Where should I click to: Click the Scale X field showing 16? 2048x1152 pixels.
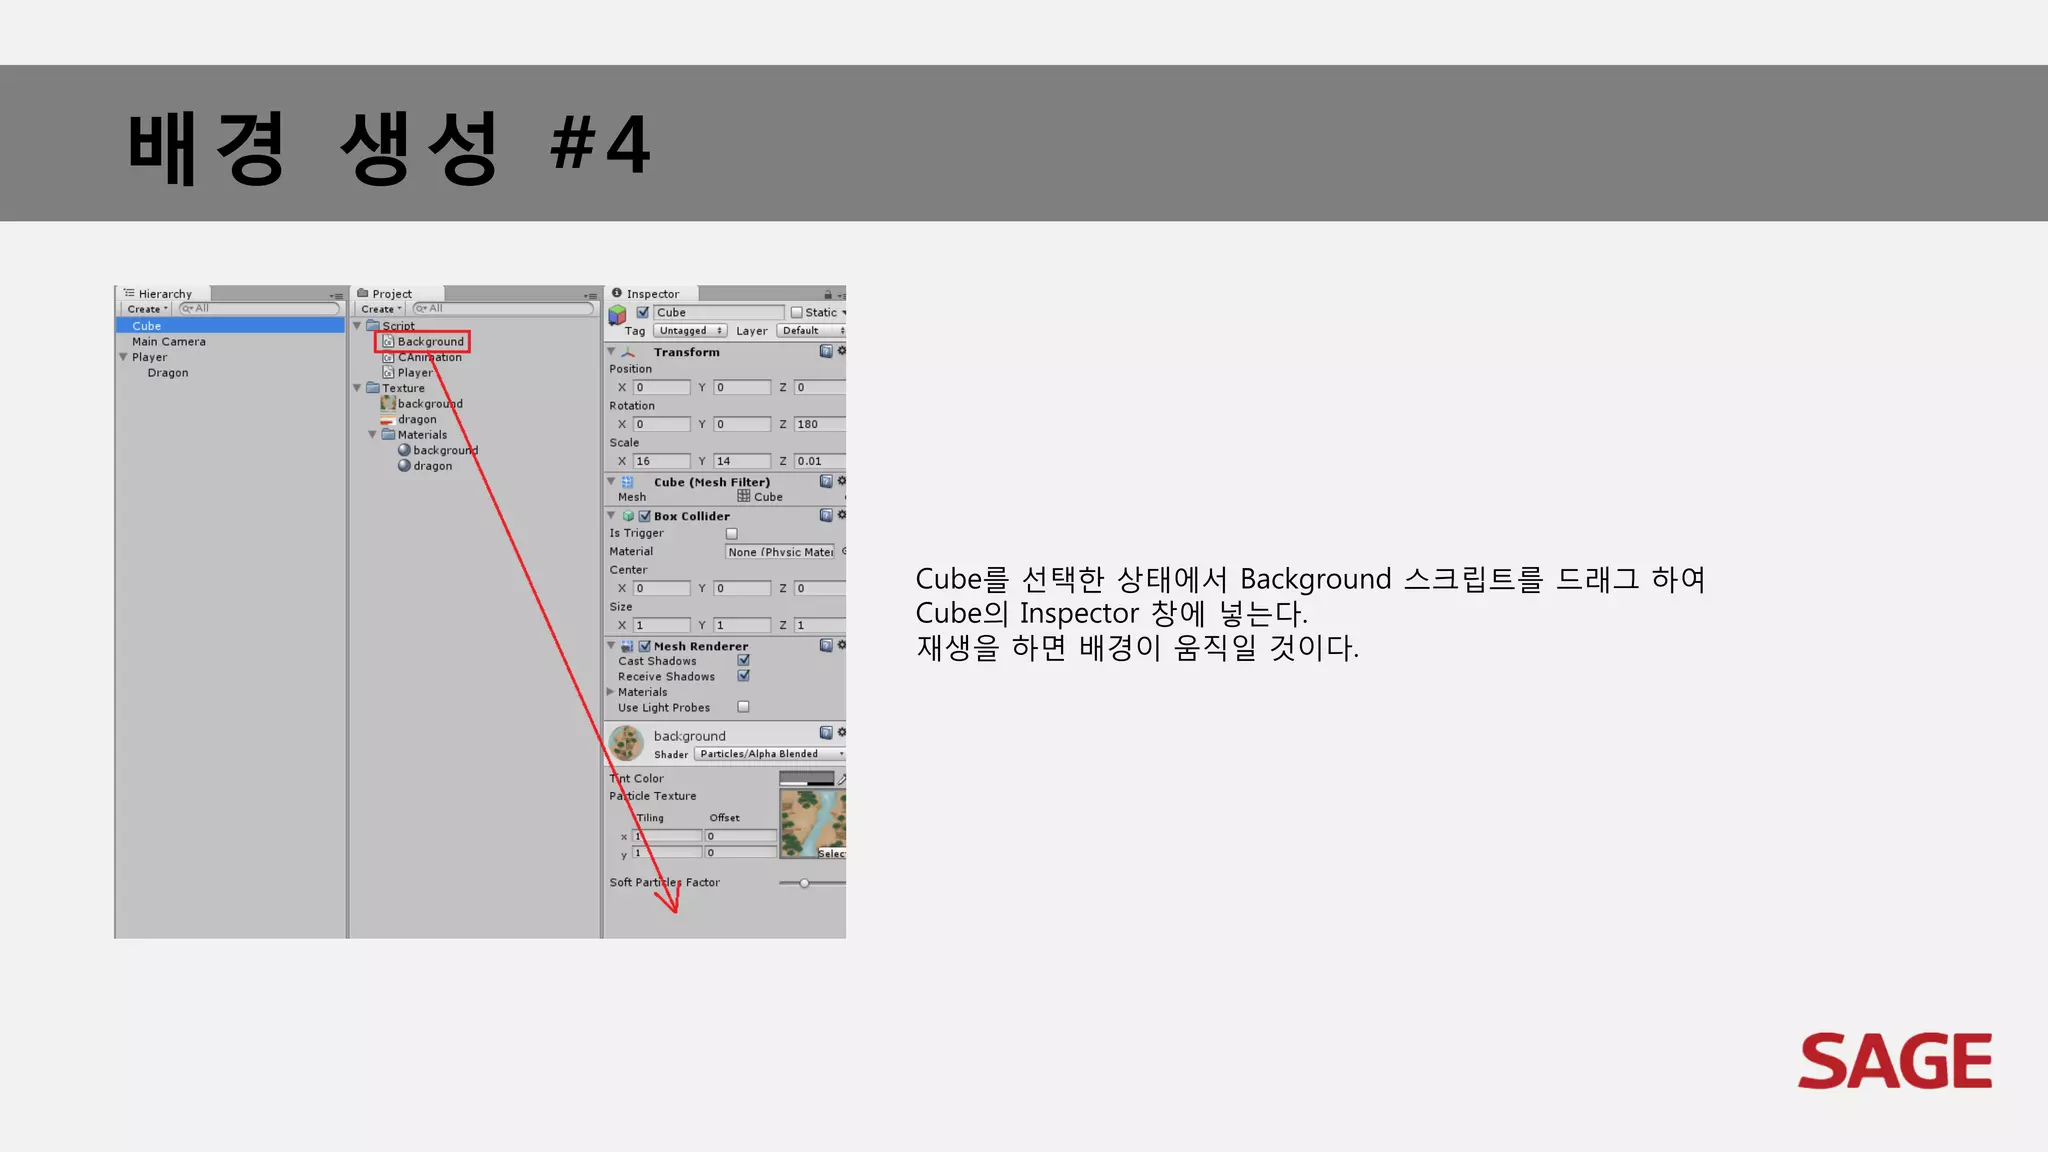click(662, 461)
